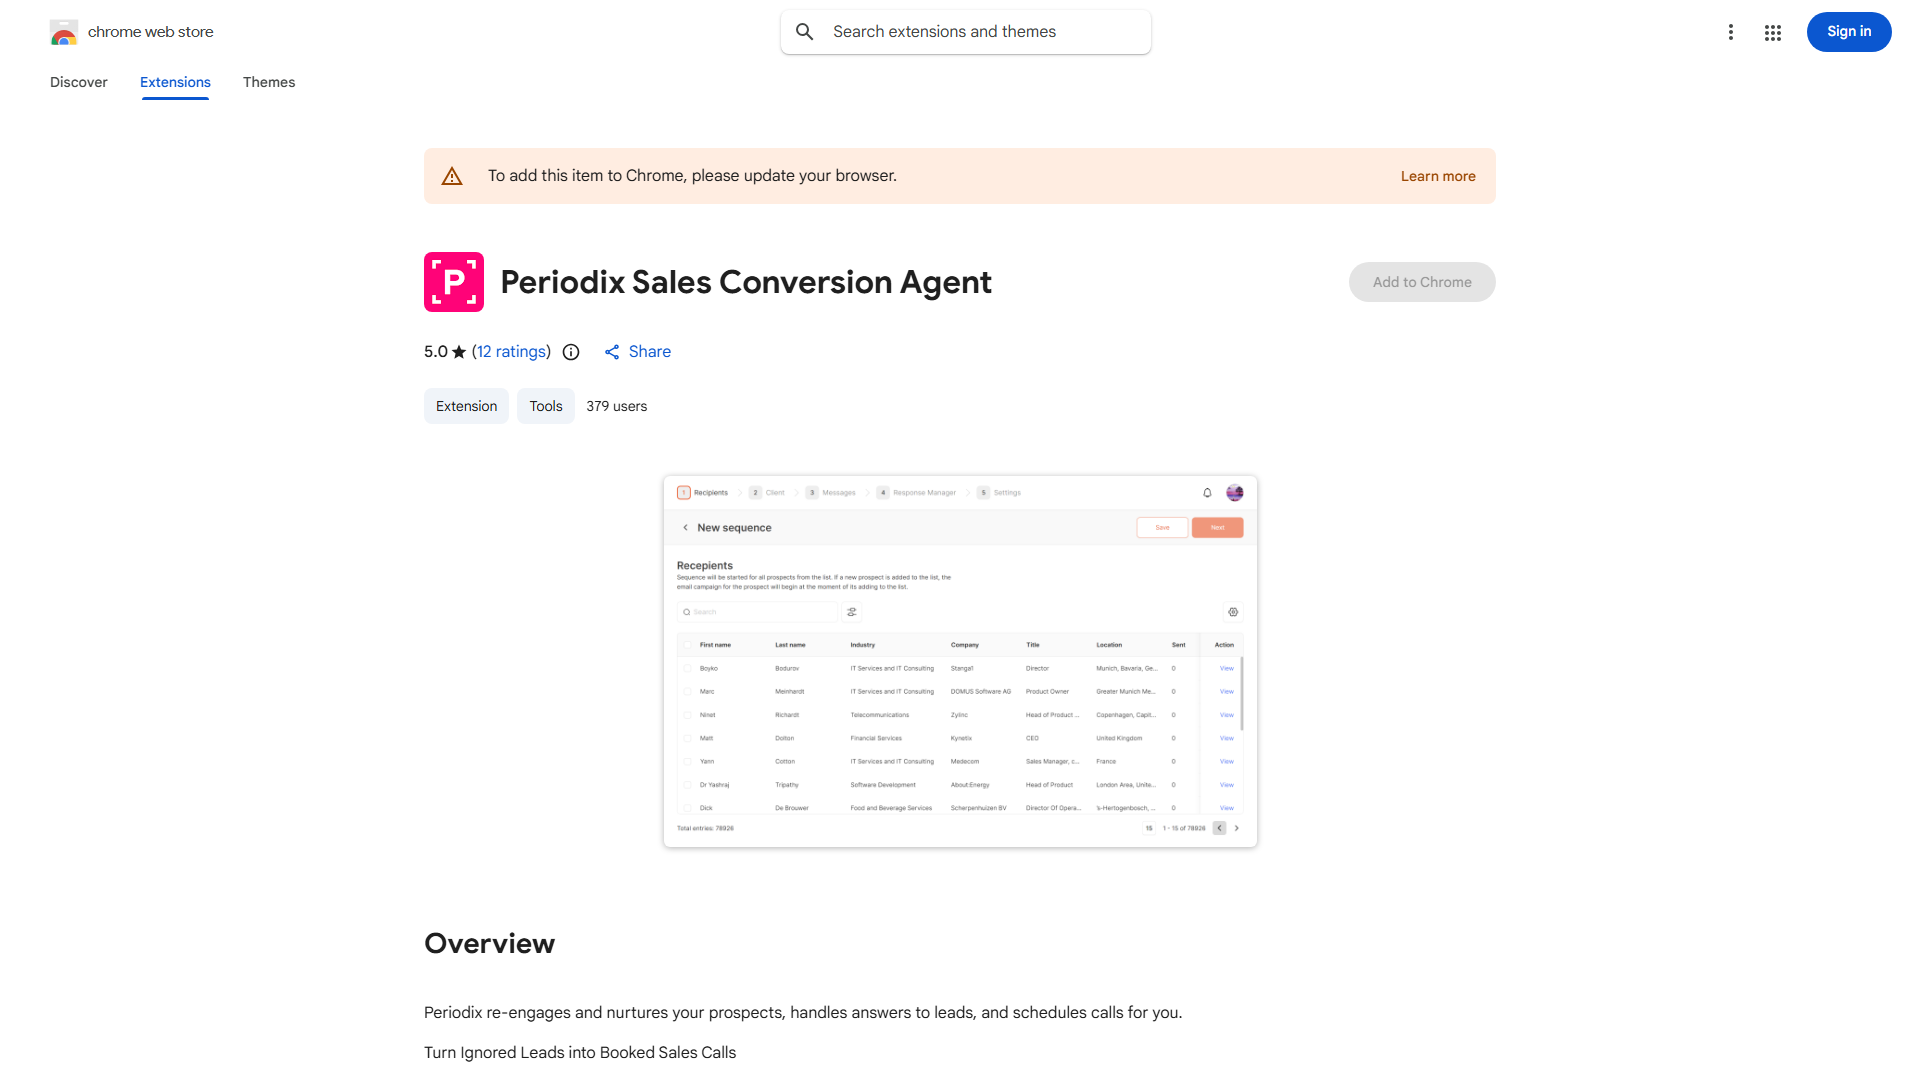
Task: Click the search magnifier icon
Action: tap(805, 31)
